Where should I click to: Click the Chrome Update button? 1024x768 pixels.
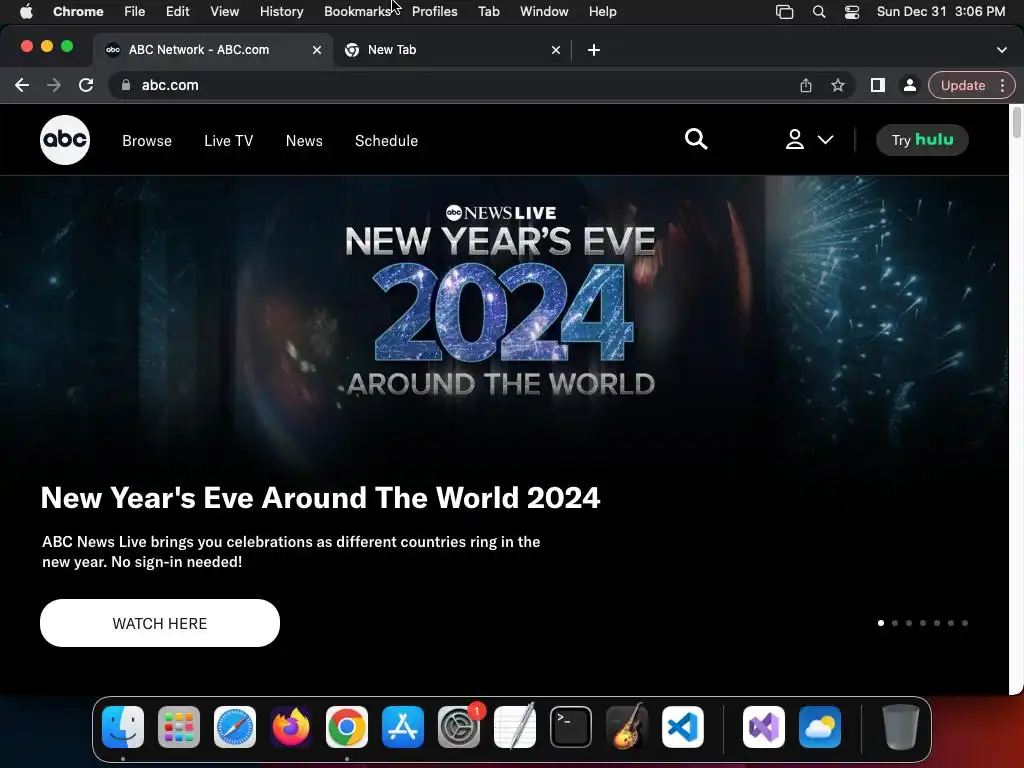(x=963, y=86)
